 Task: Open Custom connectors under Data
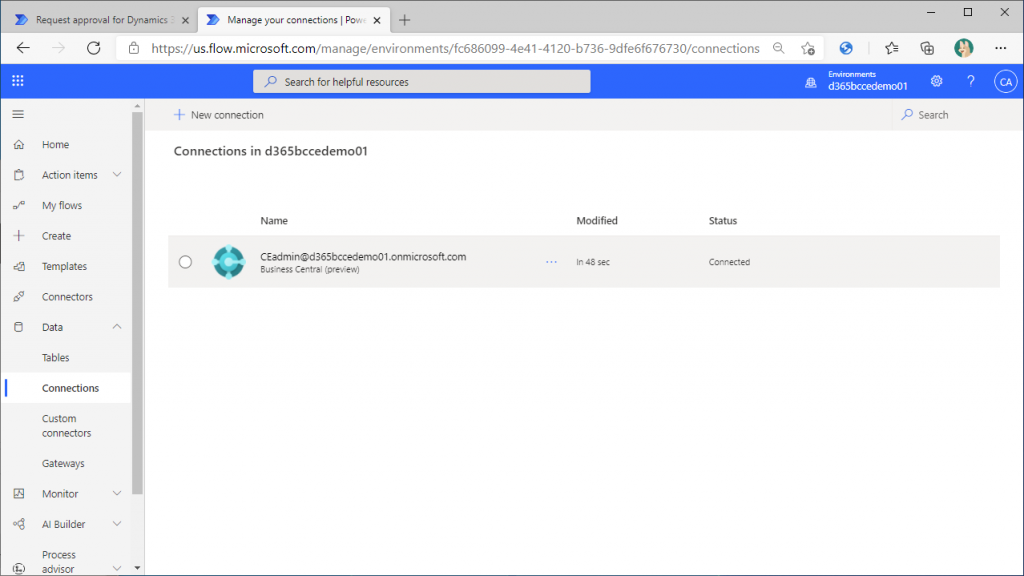(67, 426)
